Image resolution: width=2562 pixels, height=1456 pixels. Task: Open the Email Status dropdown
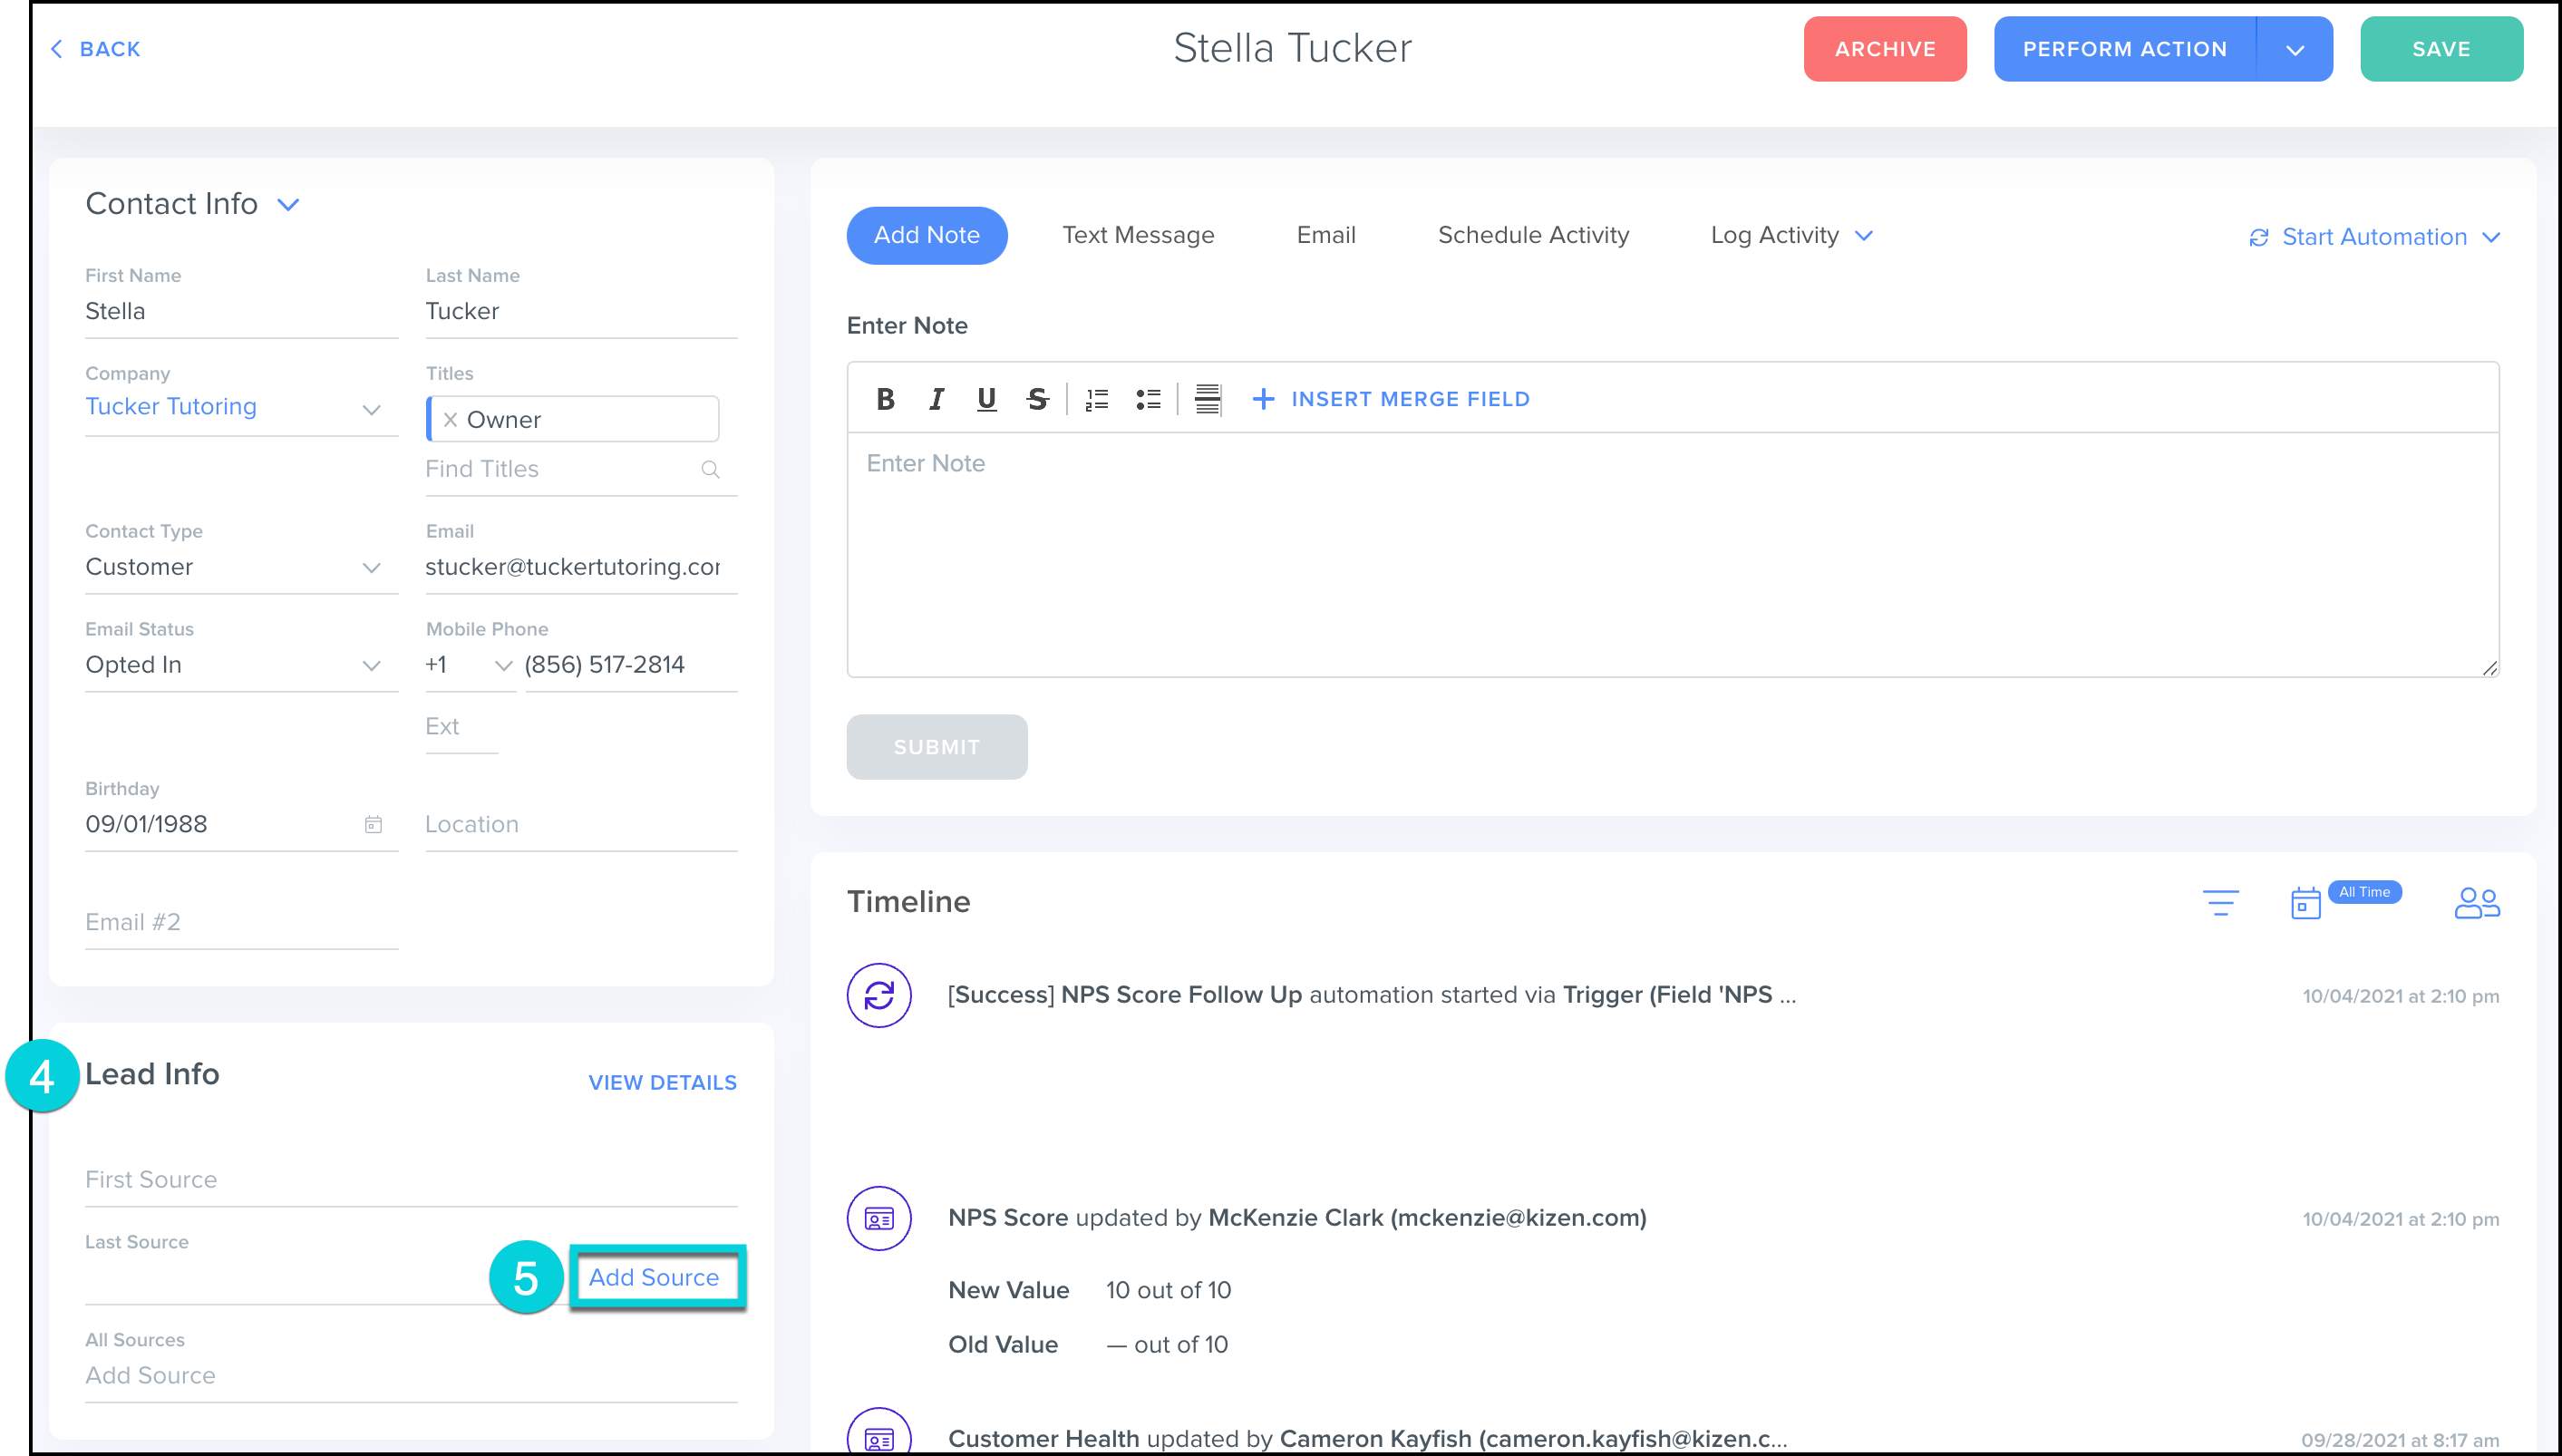[371, 665]
